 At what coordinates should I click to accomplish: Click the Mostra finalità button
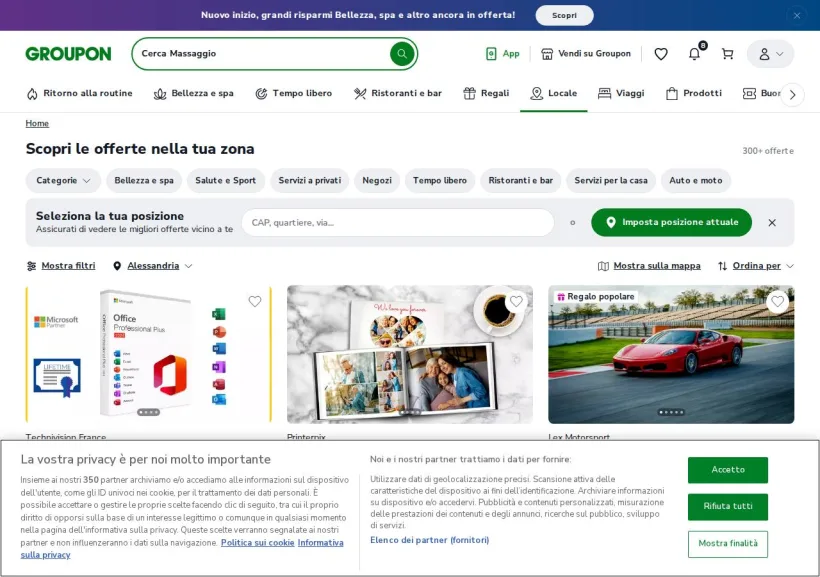[x=727, y=544]
